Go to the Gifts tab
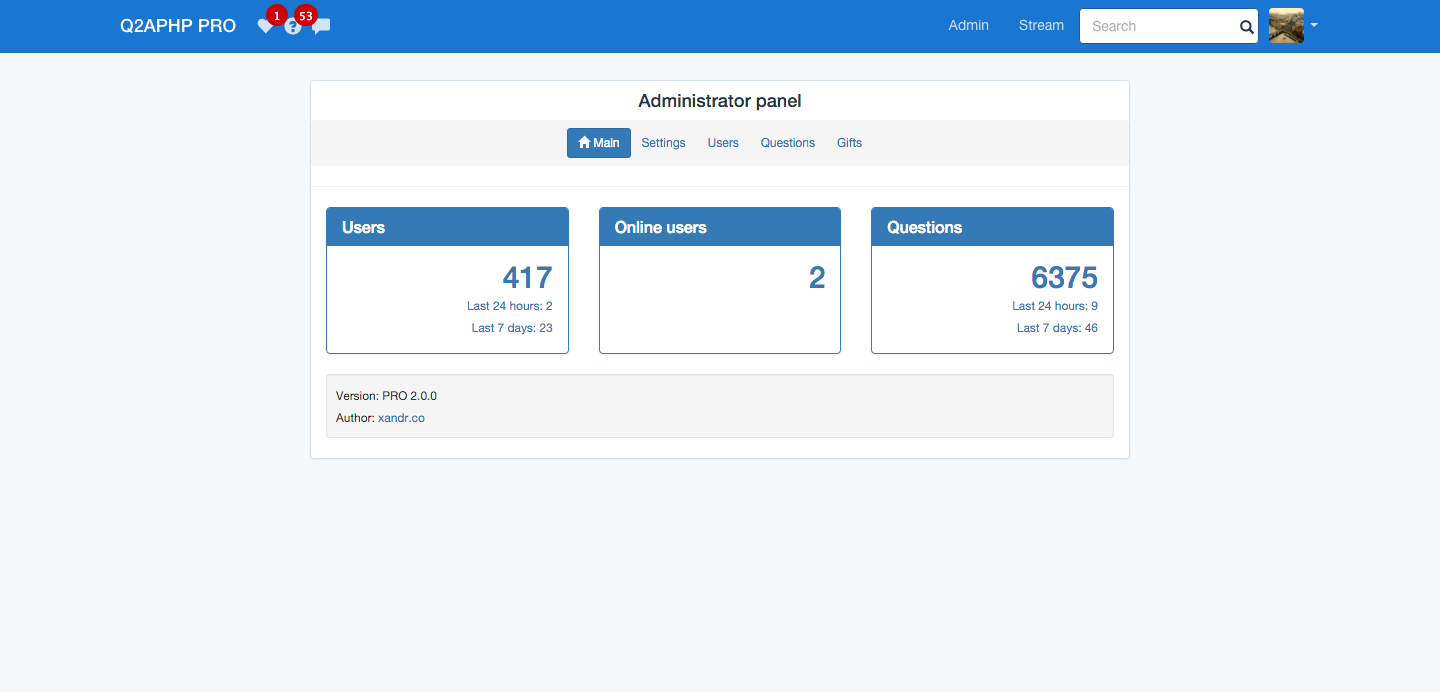This screenshot has height=692, width=1440. point(849,143)
